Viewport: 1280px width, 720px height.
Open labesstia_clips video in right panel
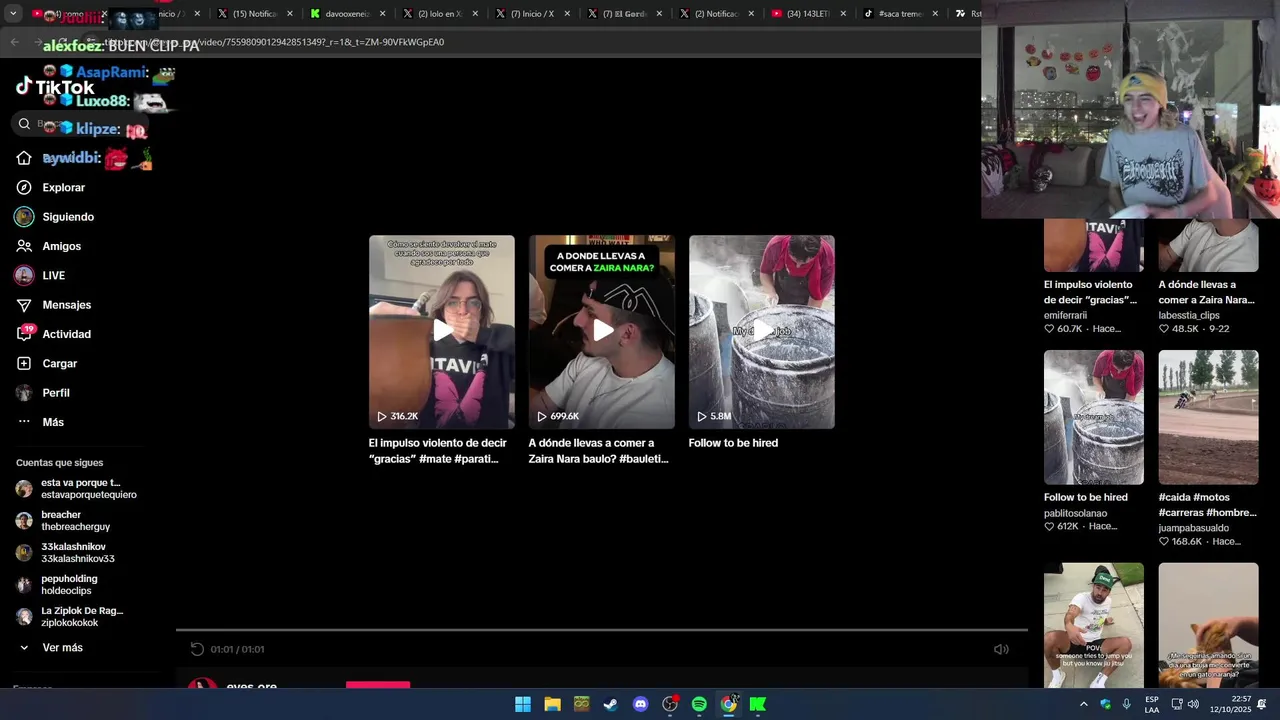[1208, 246]
